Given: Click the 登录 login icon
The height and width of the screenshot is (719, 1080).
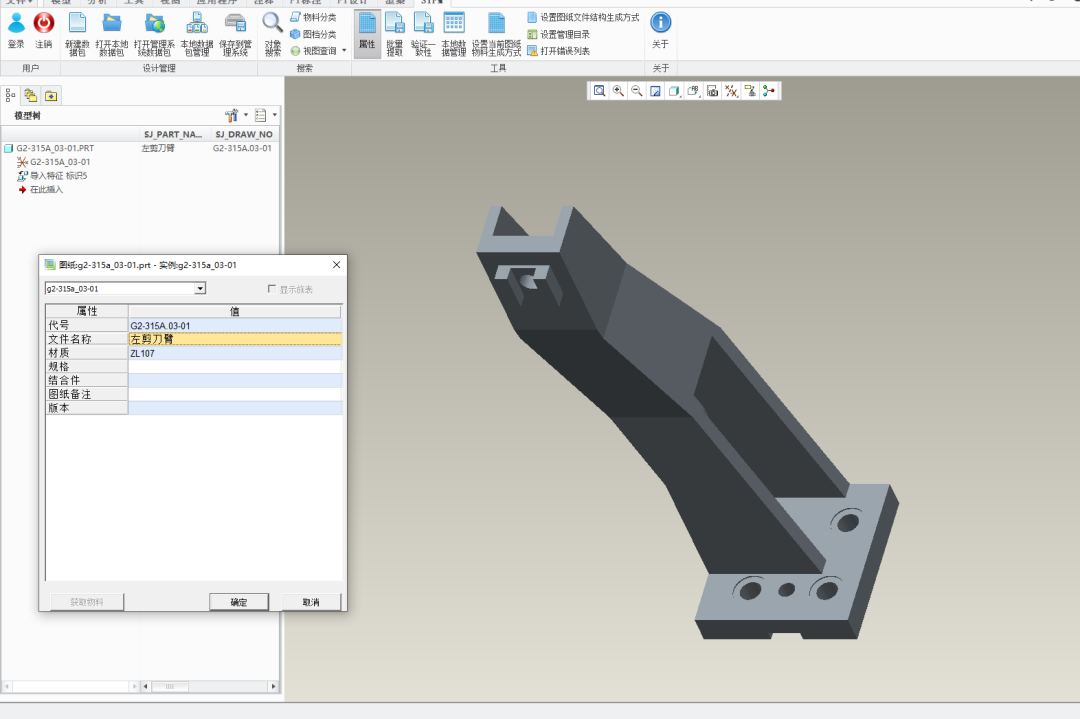Looking at the screenshot, I should (x=16, y=24).
